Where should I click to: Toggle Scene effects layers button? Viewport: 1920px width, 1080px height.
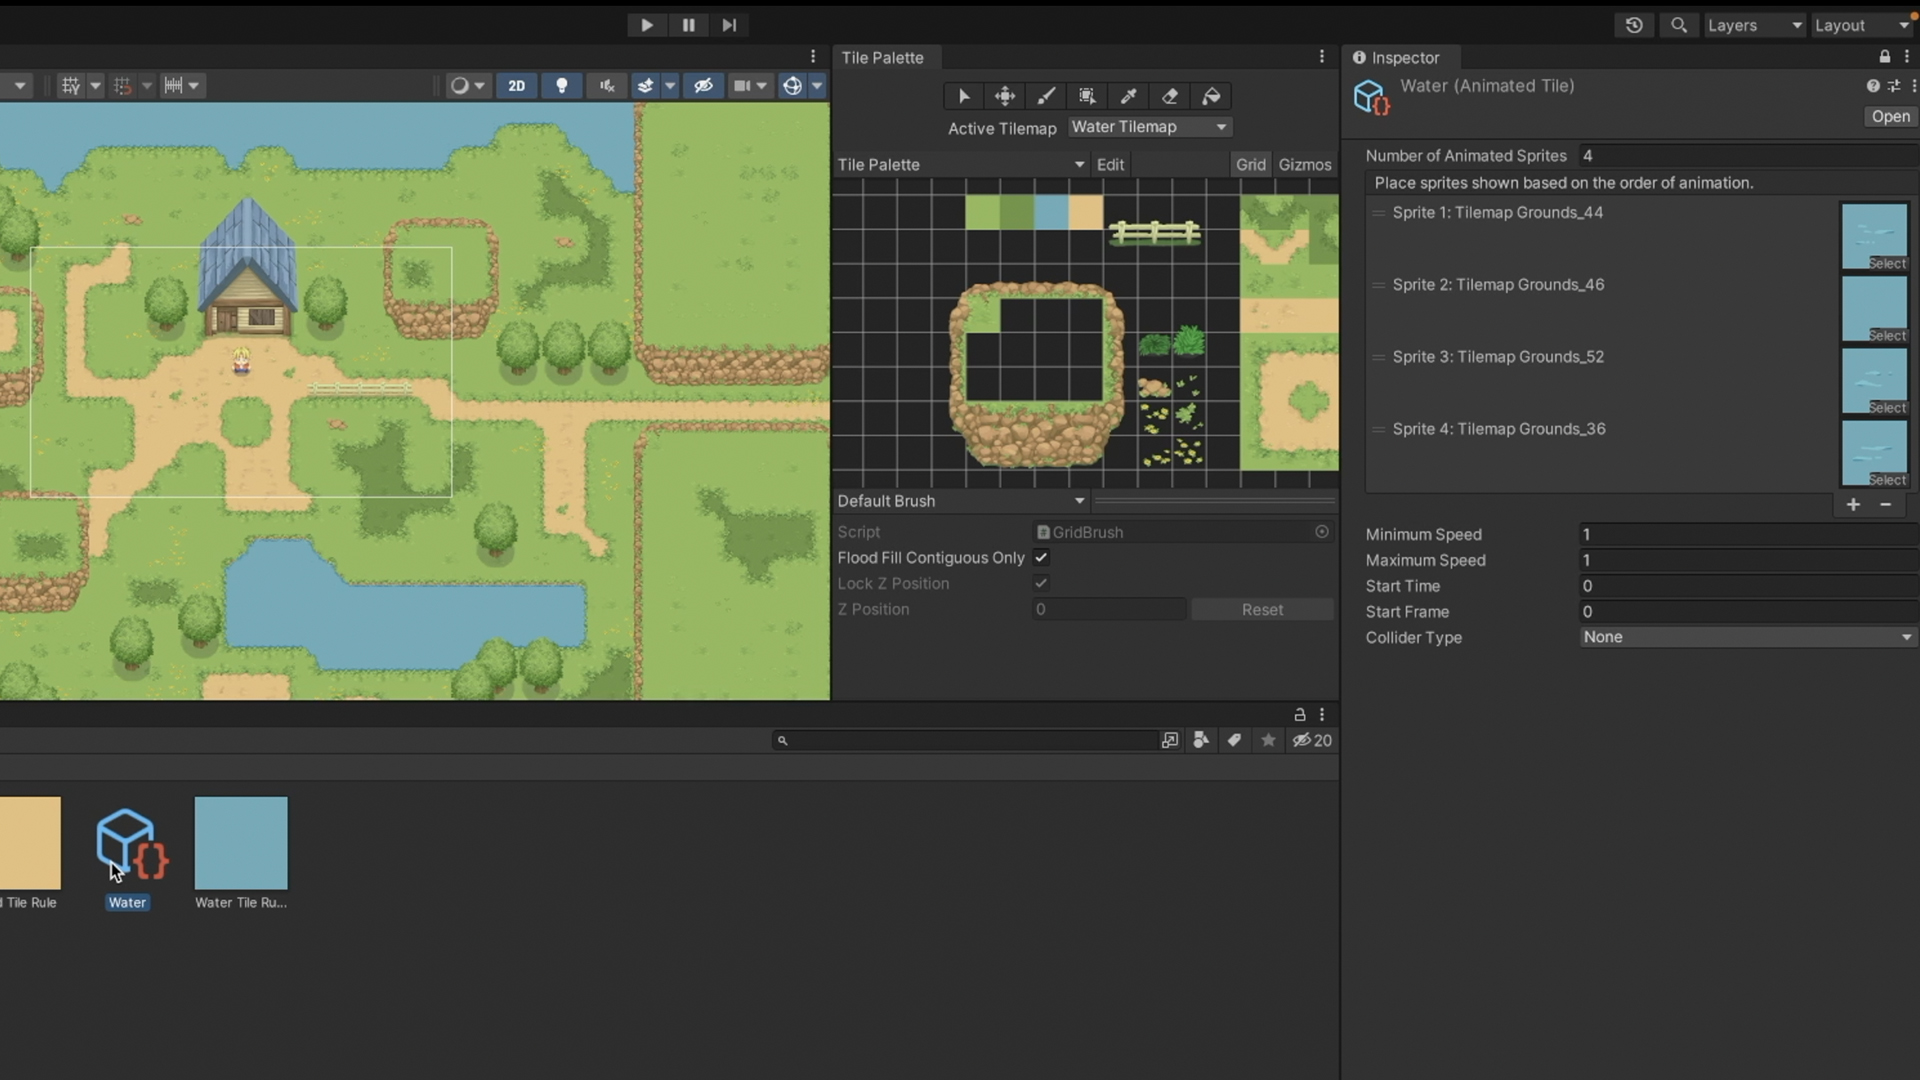coord(646,86)
